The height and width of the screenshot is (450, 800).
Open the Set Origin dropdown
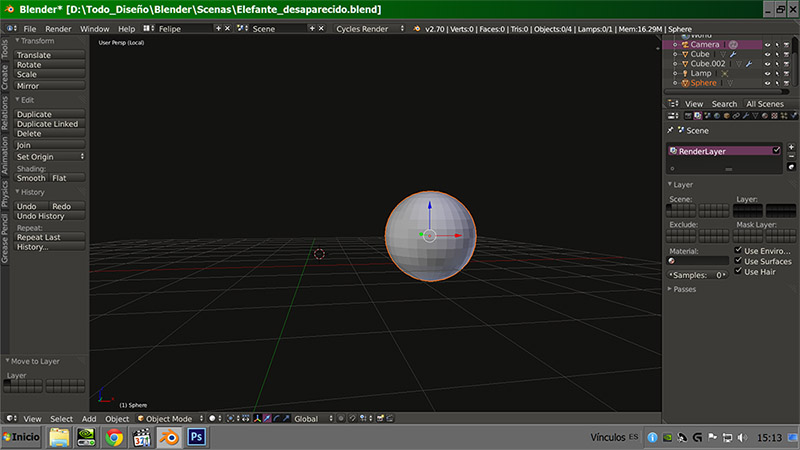tap(49, 157)
